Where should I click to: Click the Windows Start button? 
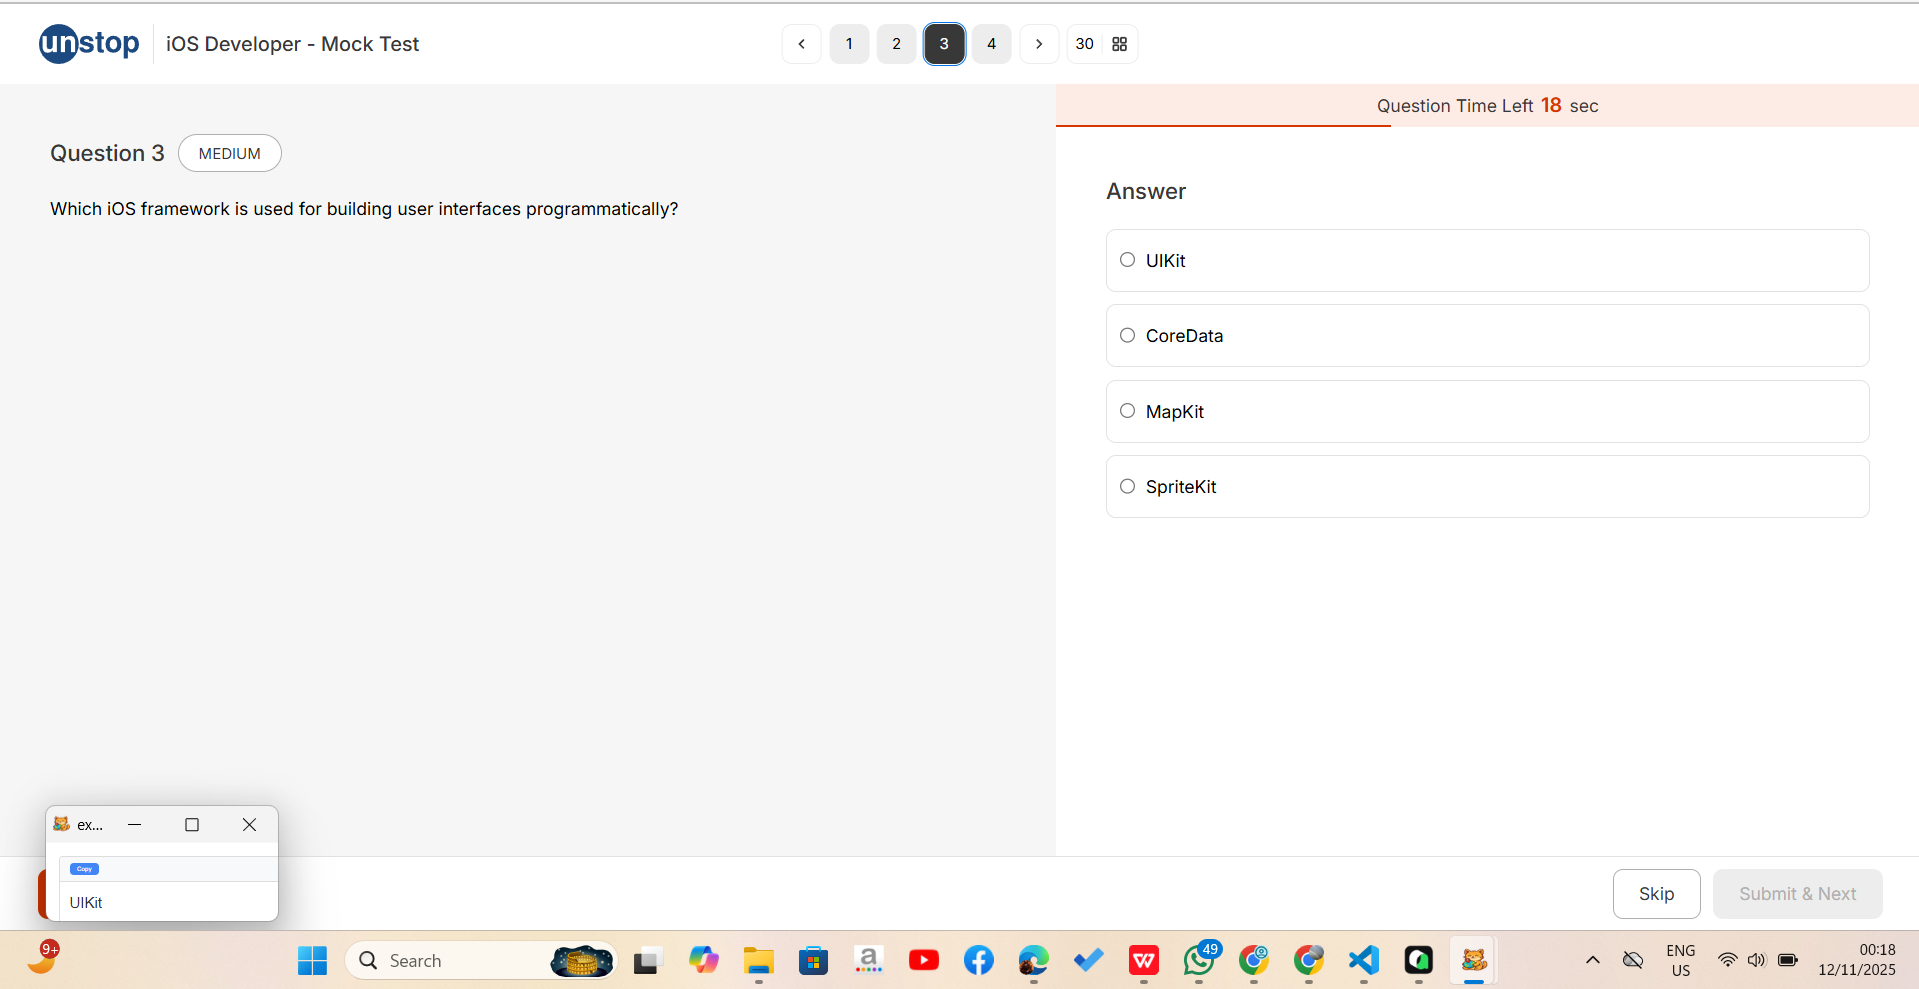(312, 961)
